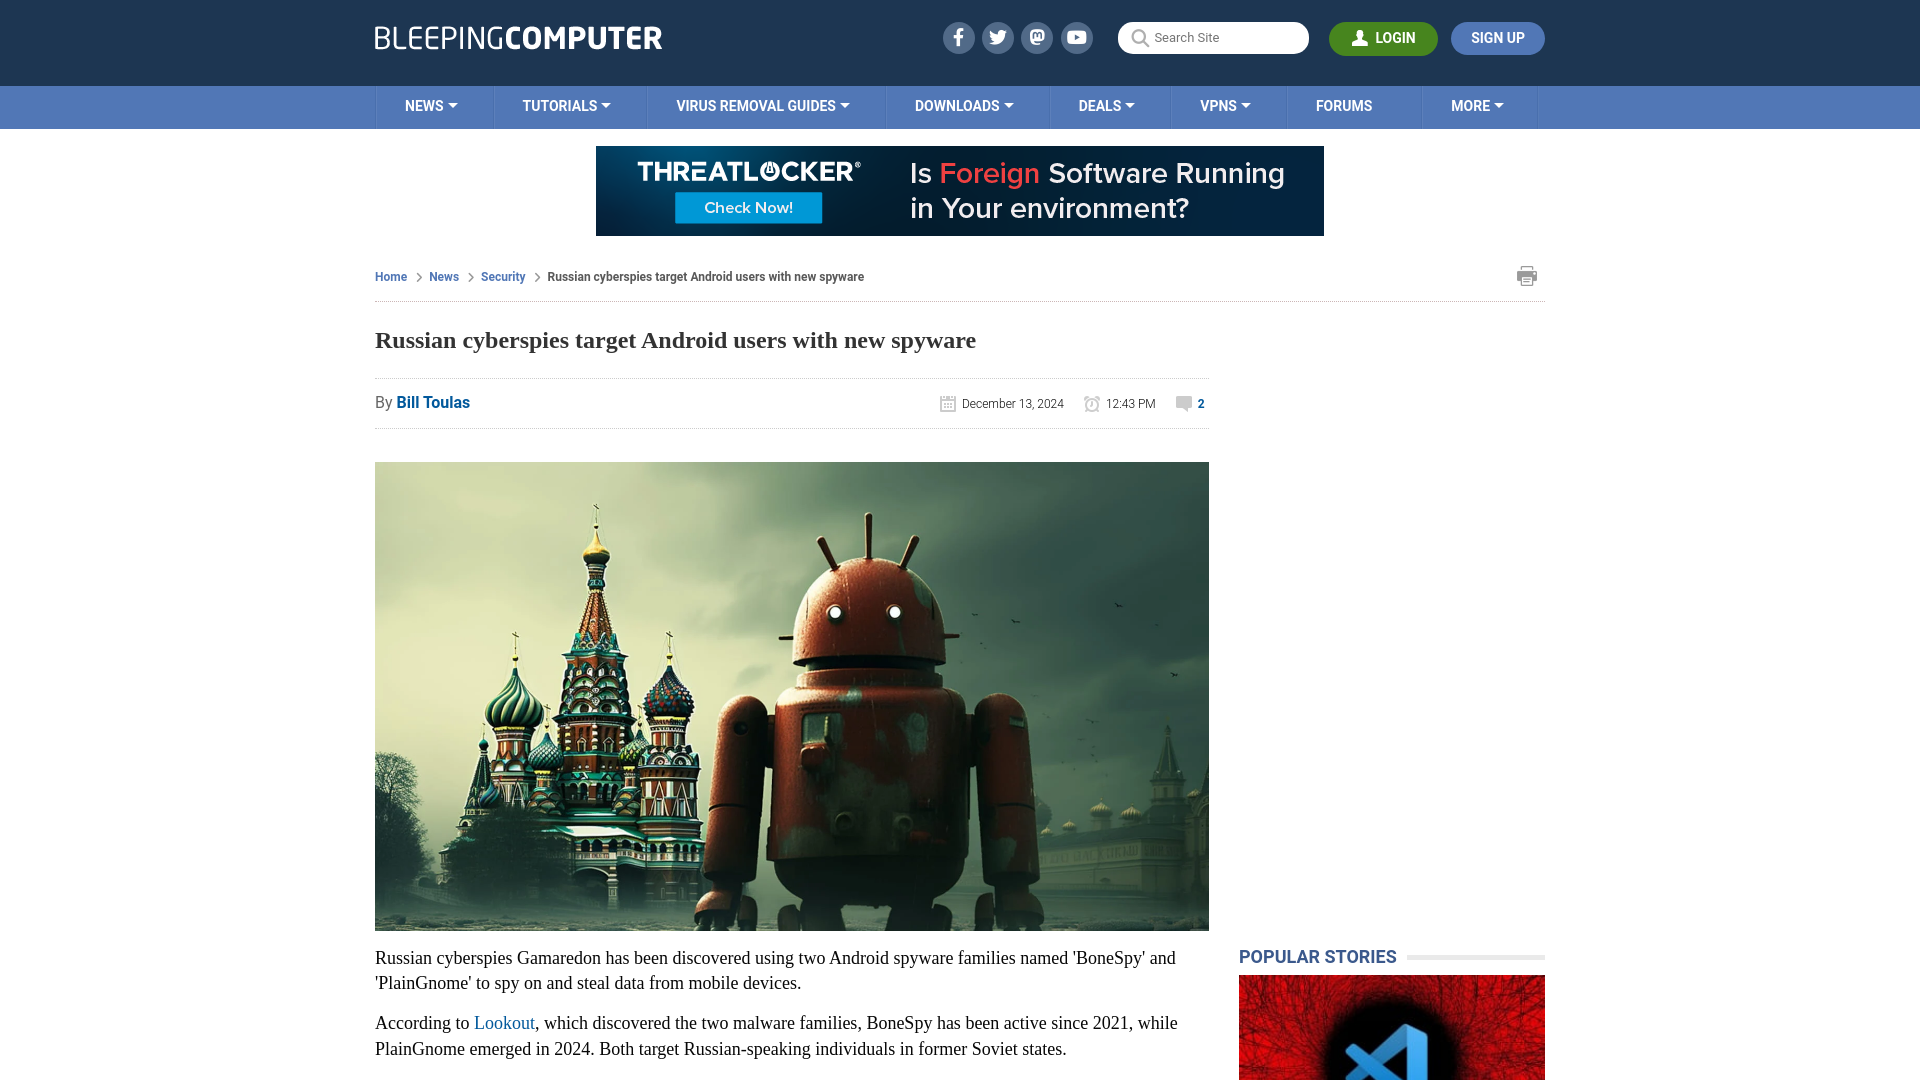The width and height of the screenshot is (1920, 1080).
Task: Expand the VIRUS REMOVAL GUIDES dropdown
Action: click(x=762, y=105)
